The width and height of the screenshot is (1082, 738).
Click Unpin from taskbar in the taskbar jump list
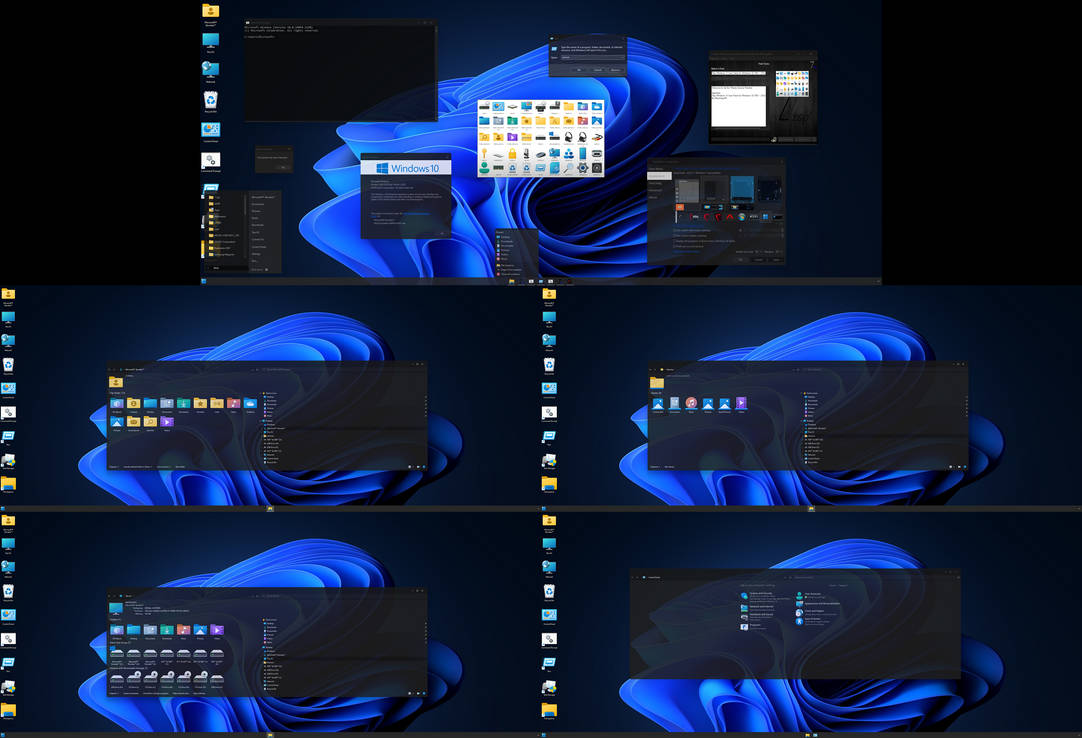512,269
